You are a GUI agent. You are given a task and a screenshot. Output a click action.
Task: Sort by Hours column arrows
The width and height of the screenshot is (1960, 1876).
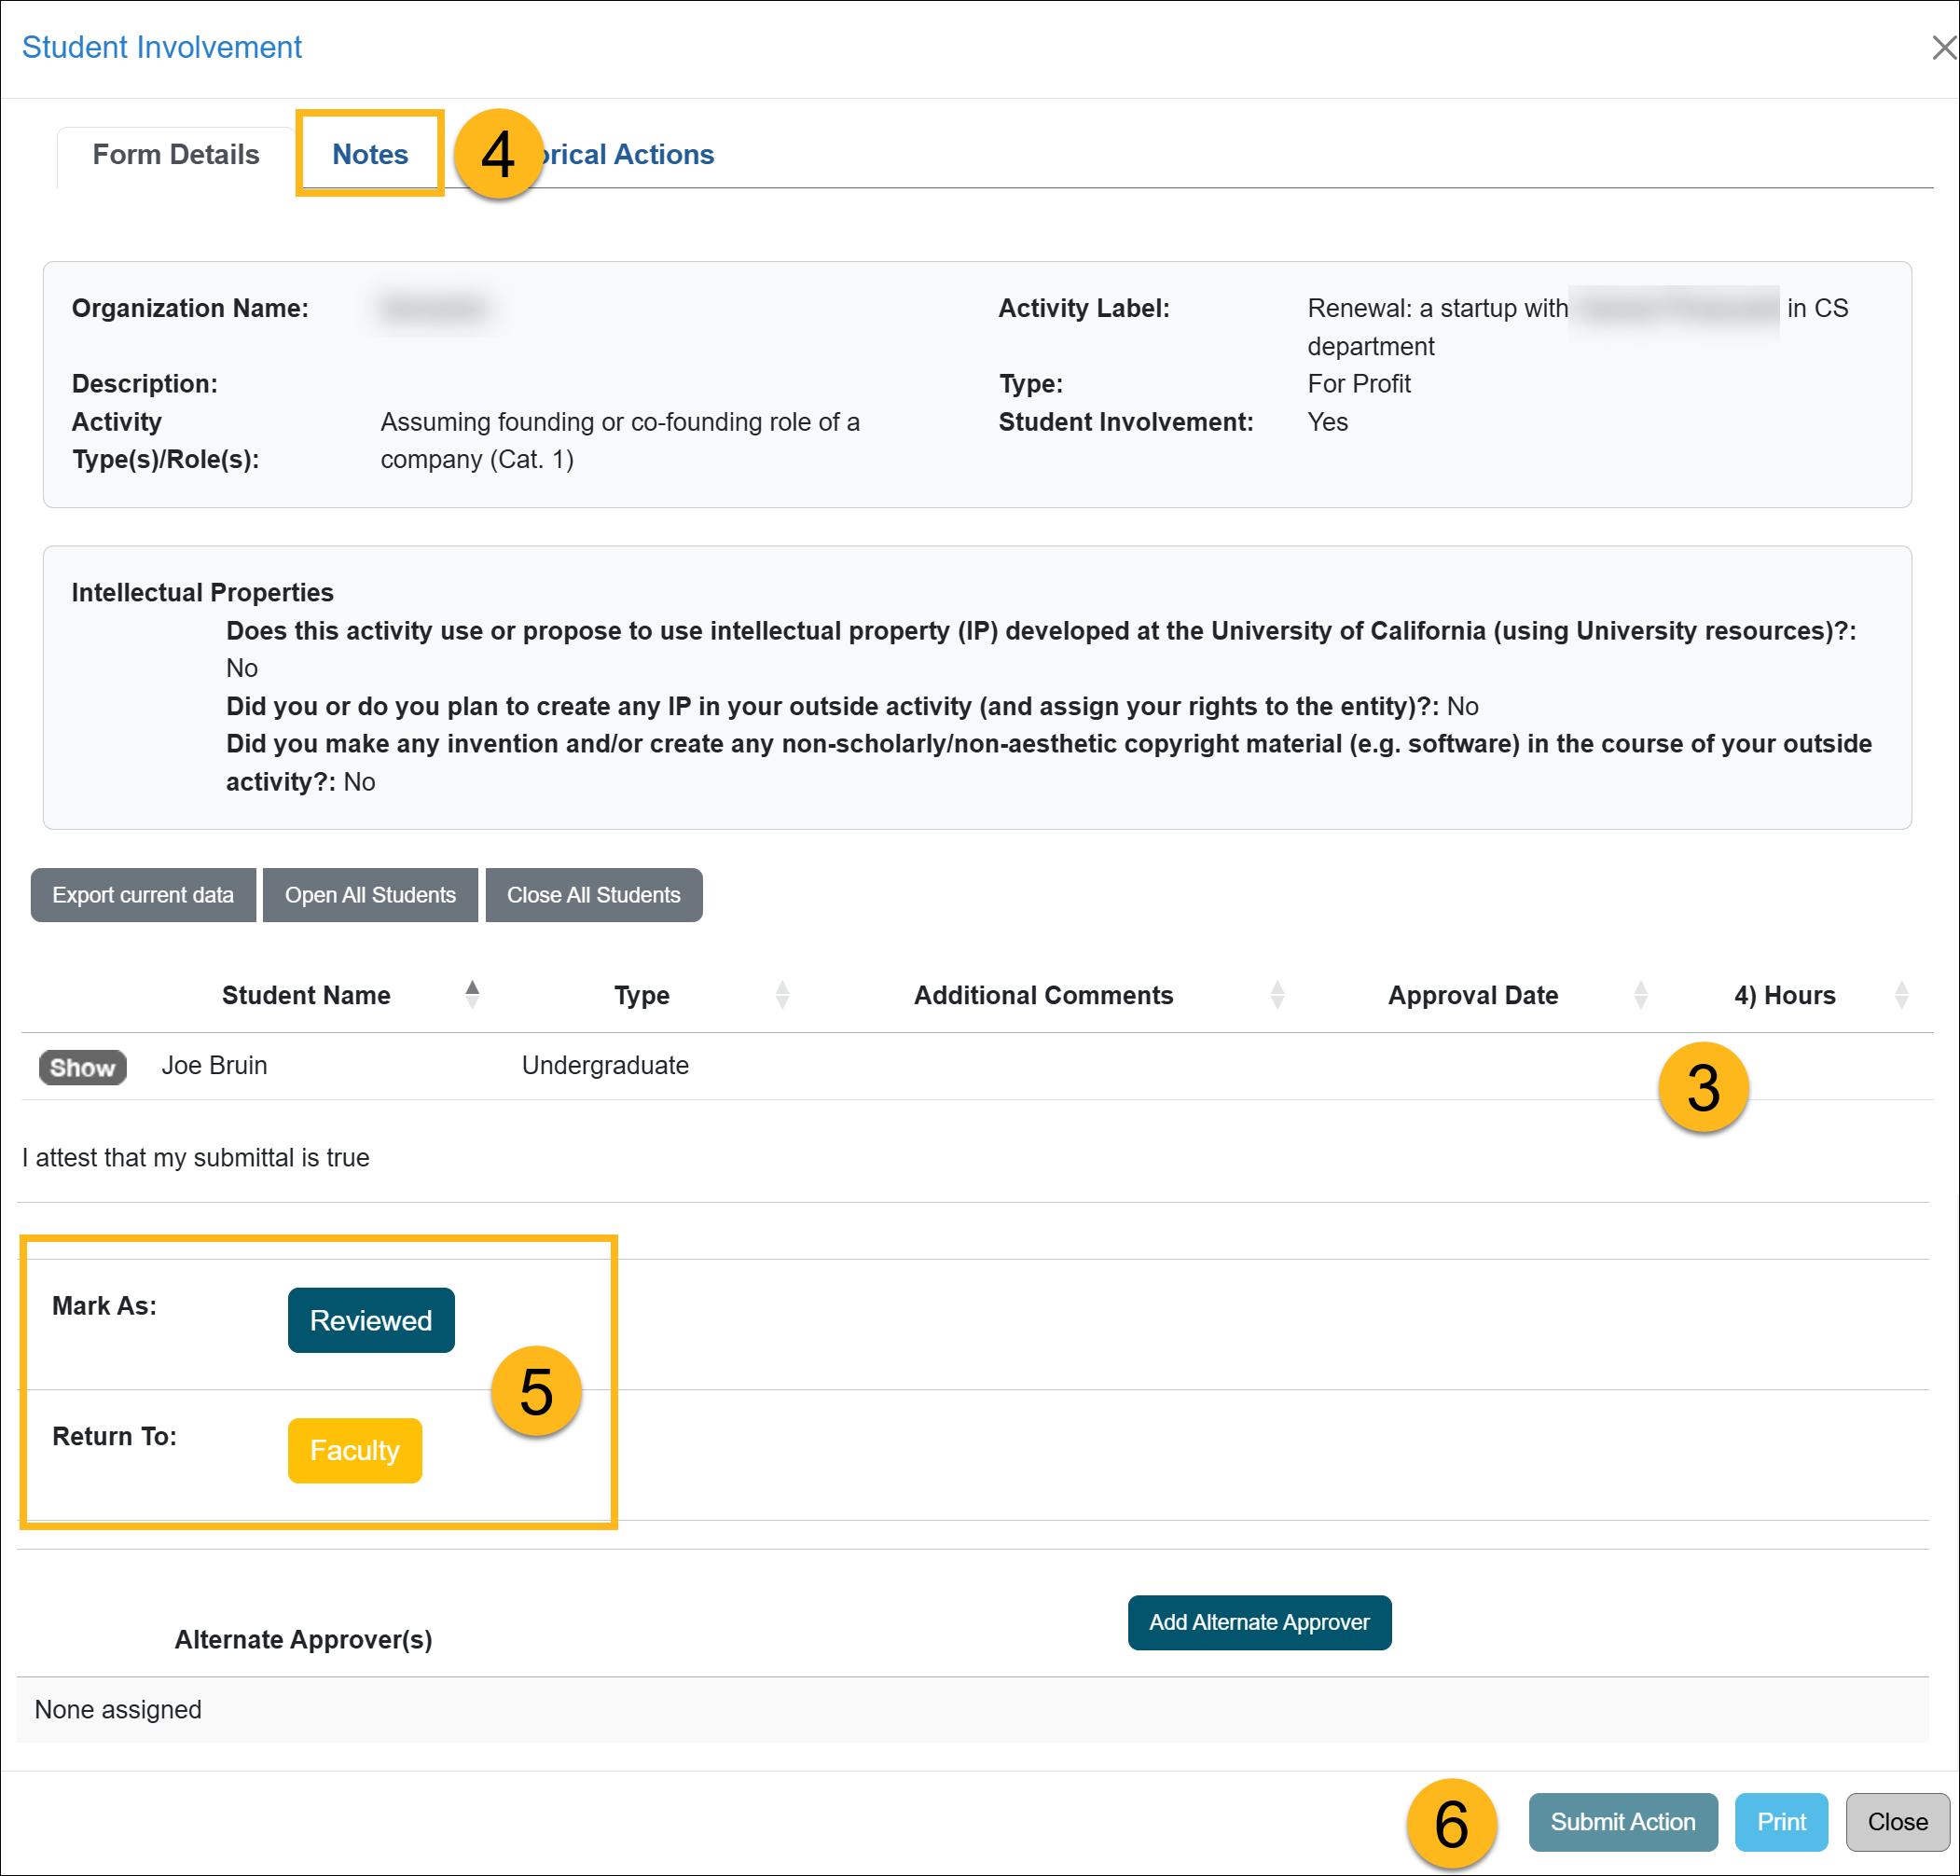point(1901,995)
